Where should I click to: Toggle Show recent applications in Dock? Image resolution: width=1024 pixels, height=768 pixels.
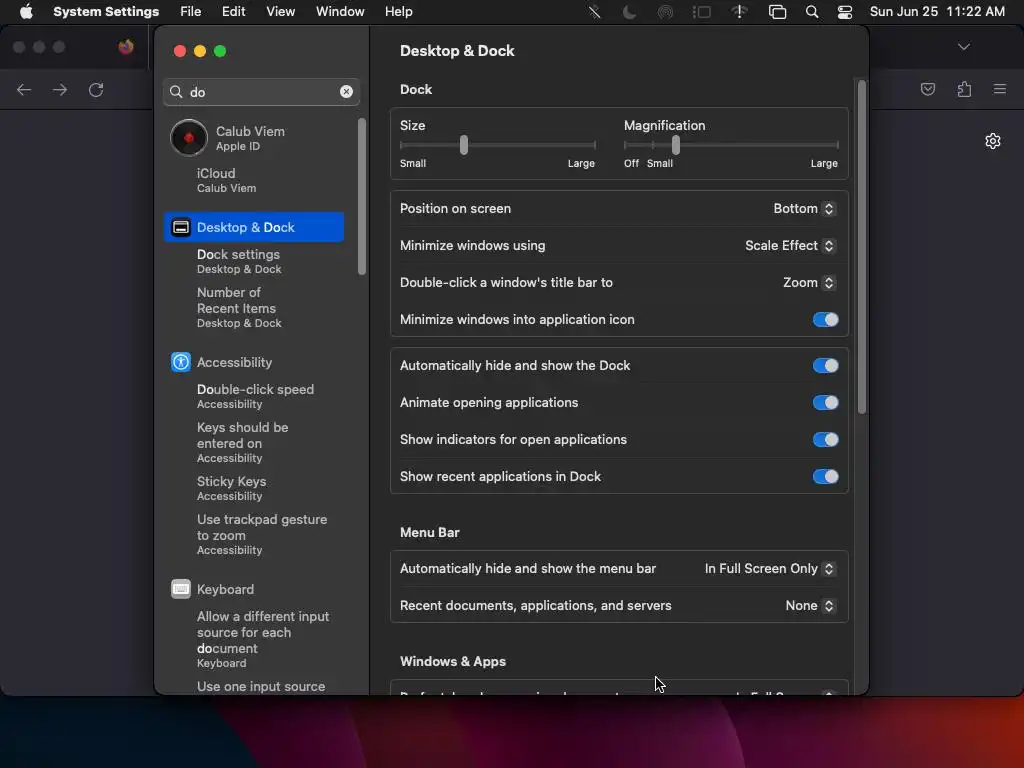coord(825,476)
